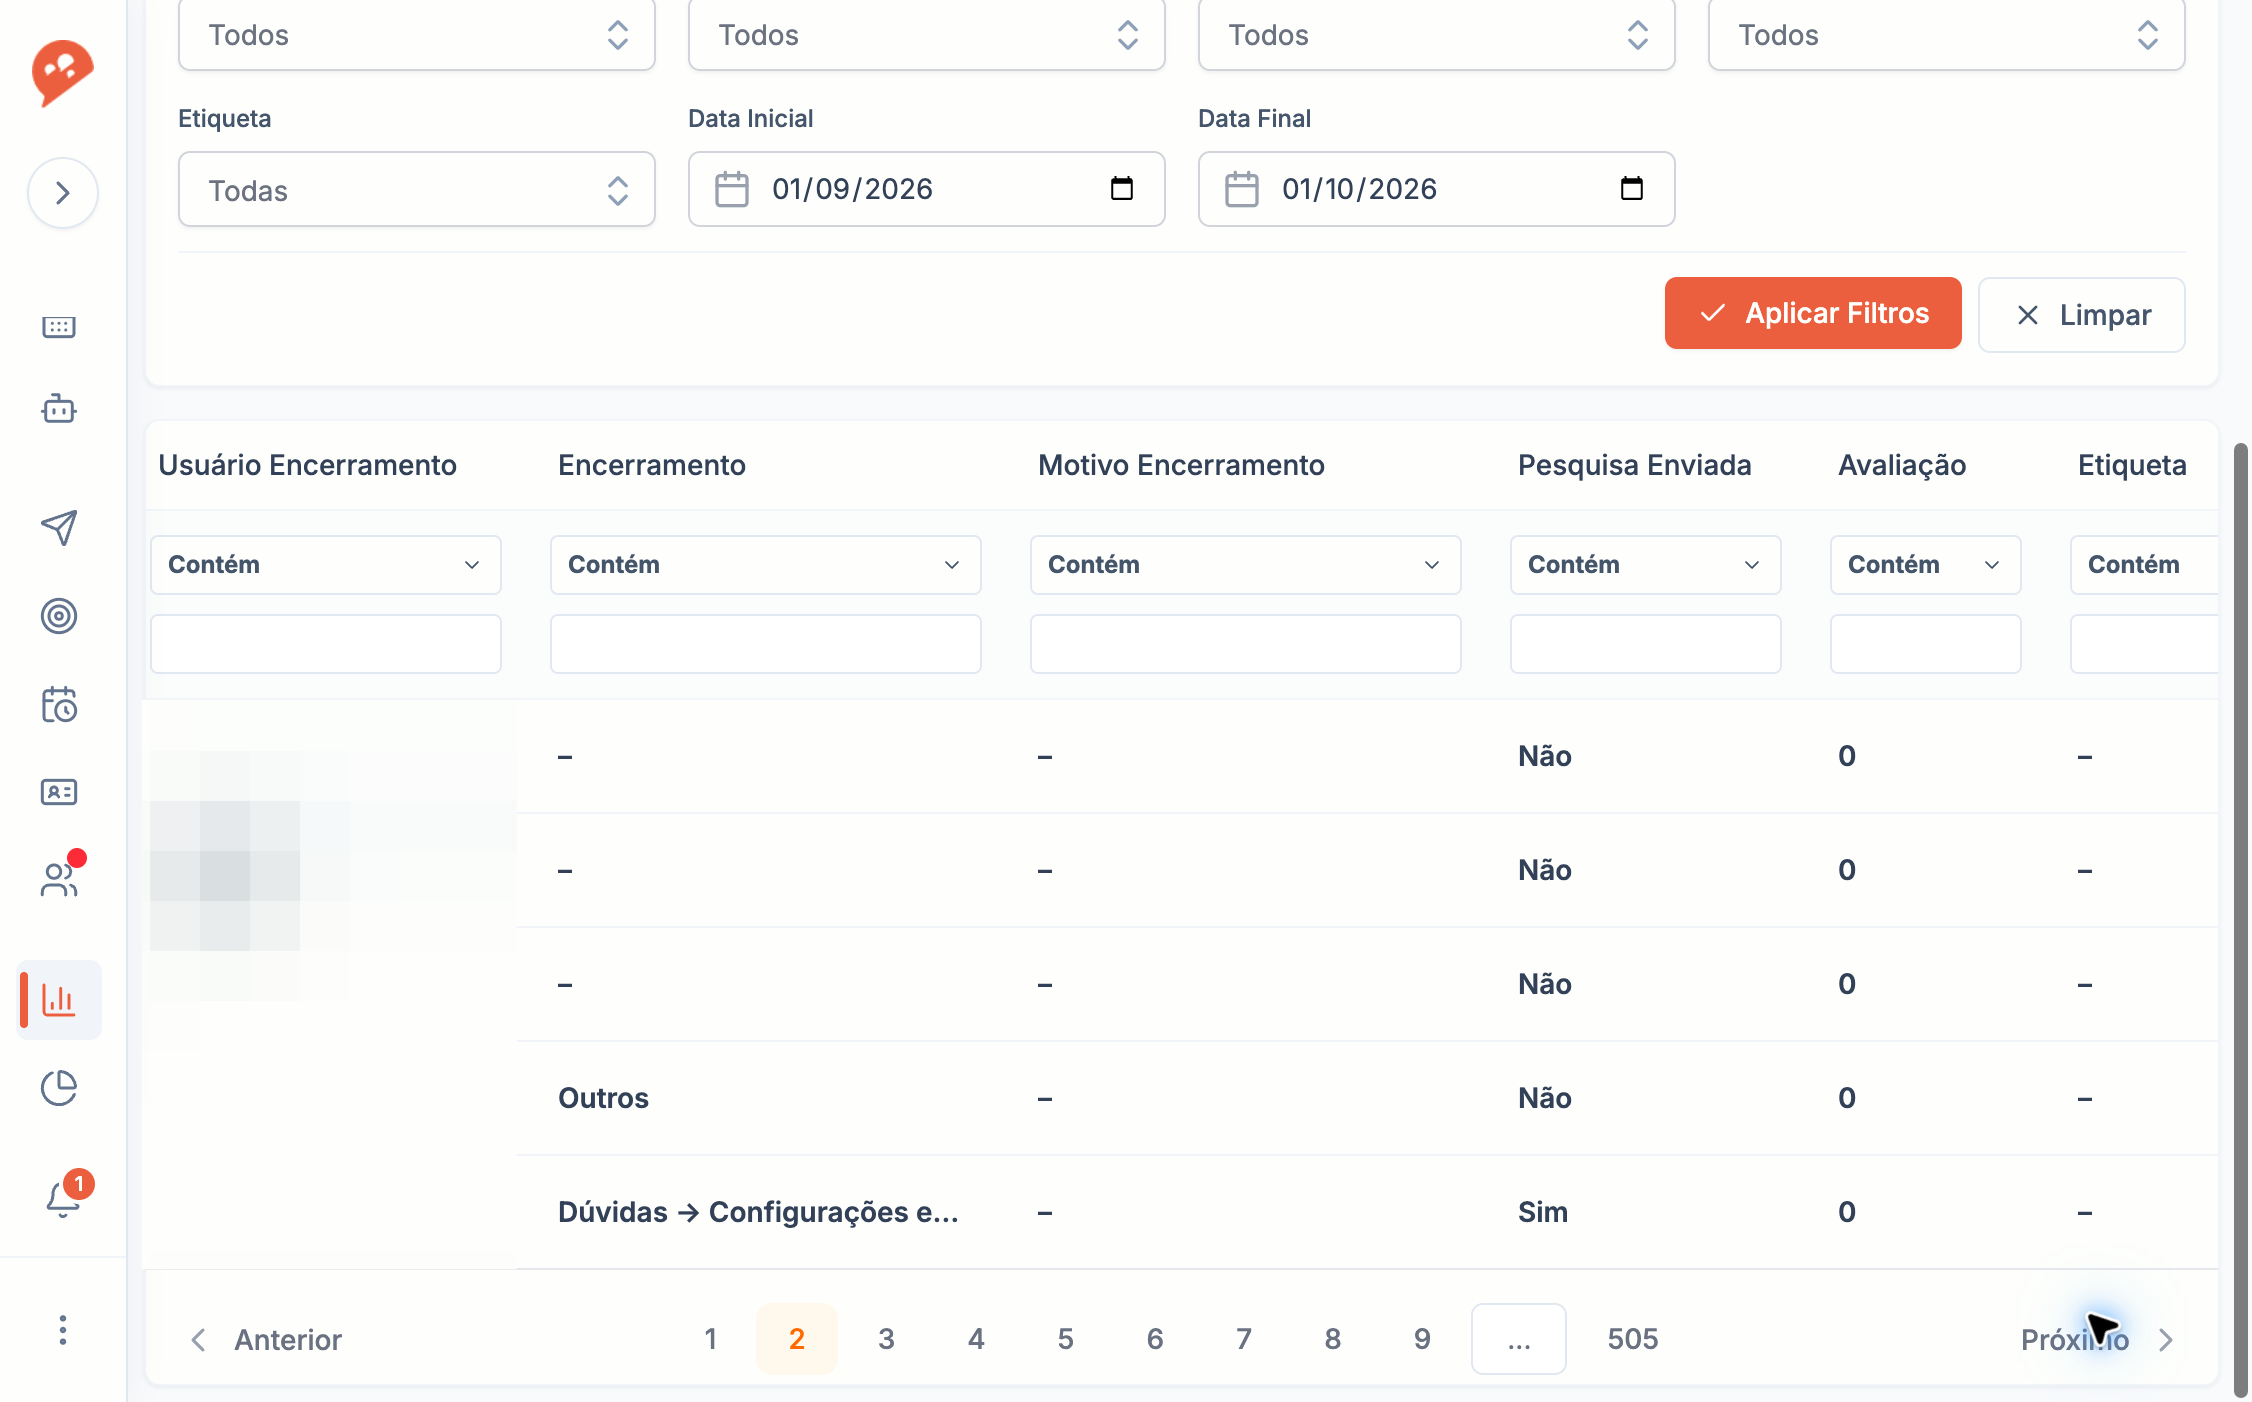Image resolution: width=2252 pixels, height=1402 pixels.
Task: Open the three-dot more options menu
Action: [x=63, y=1330]
